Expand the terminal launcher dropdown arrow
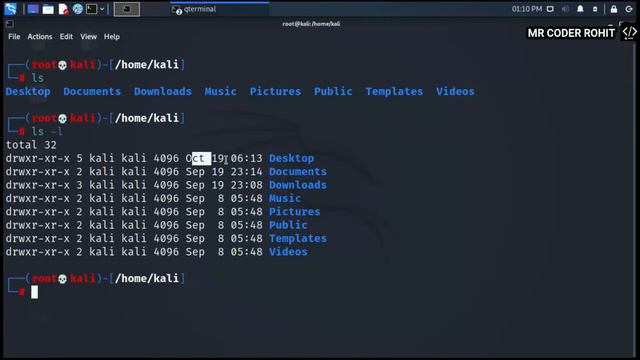This screenshot has width=640, height=360. (102, 9)
